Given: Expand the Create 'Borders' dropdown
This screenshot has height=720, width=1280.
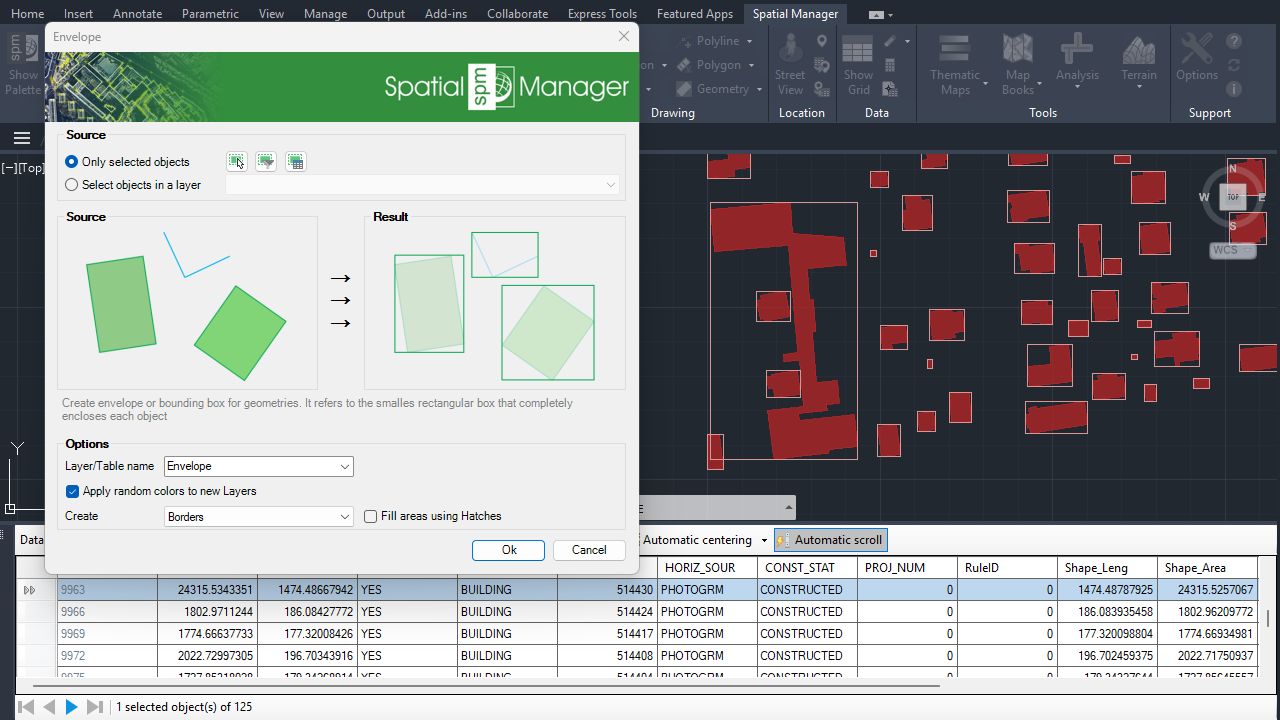Looking at the screenshot, I should click(344, 517).
